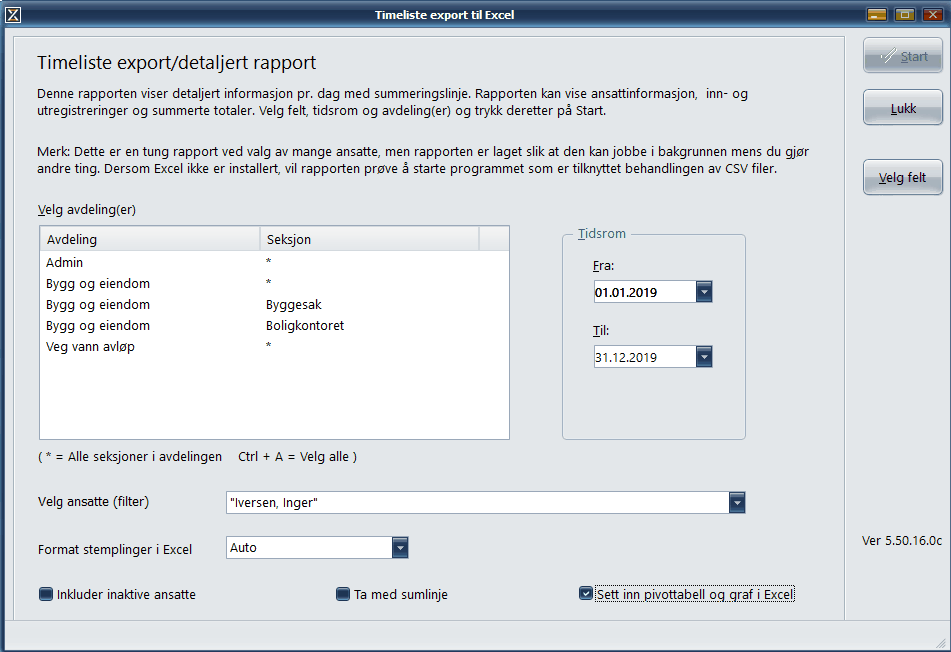This screenshot has height=652, width=951.
Task: Click the Lukk button
Action: click(903, 107)
